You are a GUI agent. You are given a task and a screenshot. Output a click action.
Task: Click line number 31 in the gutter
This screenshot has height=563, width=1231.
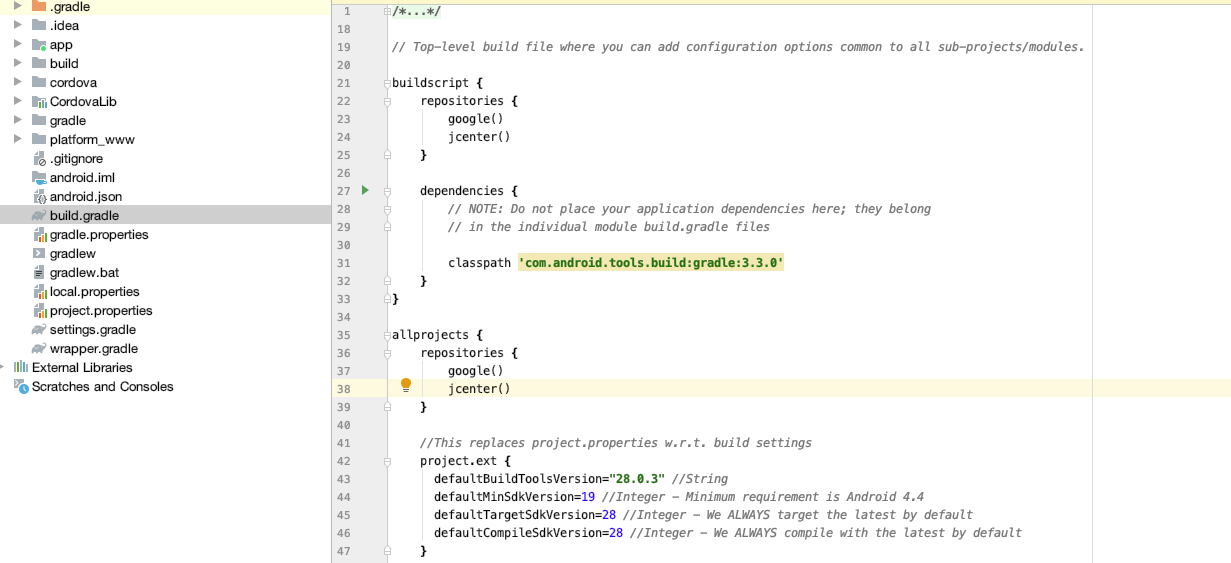pos(344,263)
